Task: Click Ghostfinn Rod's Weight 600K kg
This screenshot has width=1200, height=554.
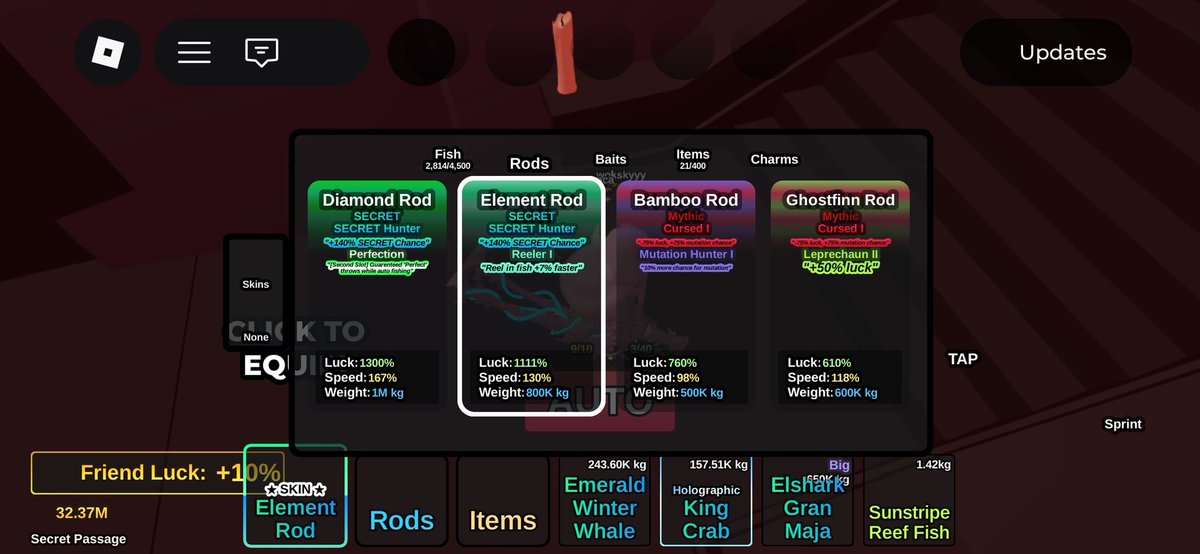Action: pos(833,393)
